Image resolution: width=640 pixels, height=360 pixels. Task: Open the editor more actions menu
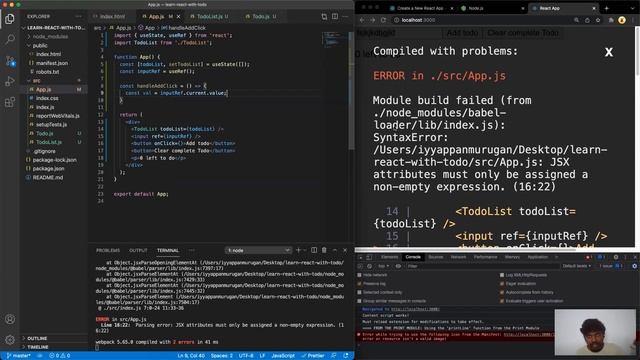click(x=345, y=16)
